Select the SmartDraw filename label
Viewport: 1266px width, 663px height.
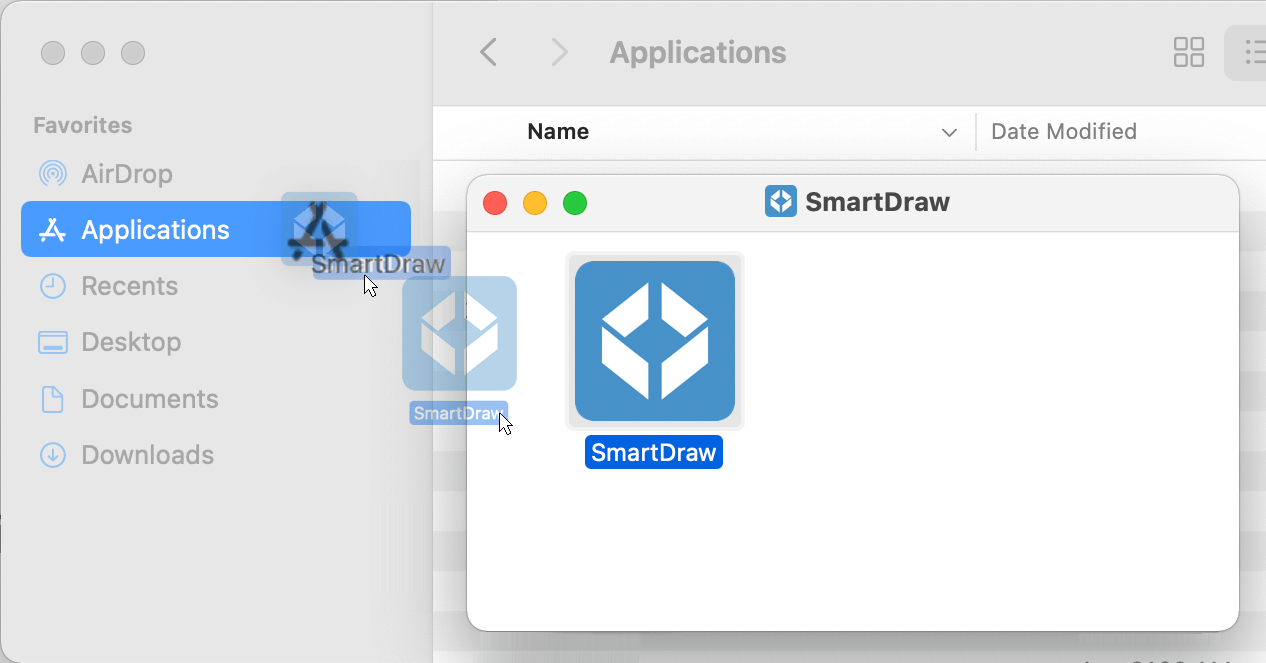(x=653, y=452)
